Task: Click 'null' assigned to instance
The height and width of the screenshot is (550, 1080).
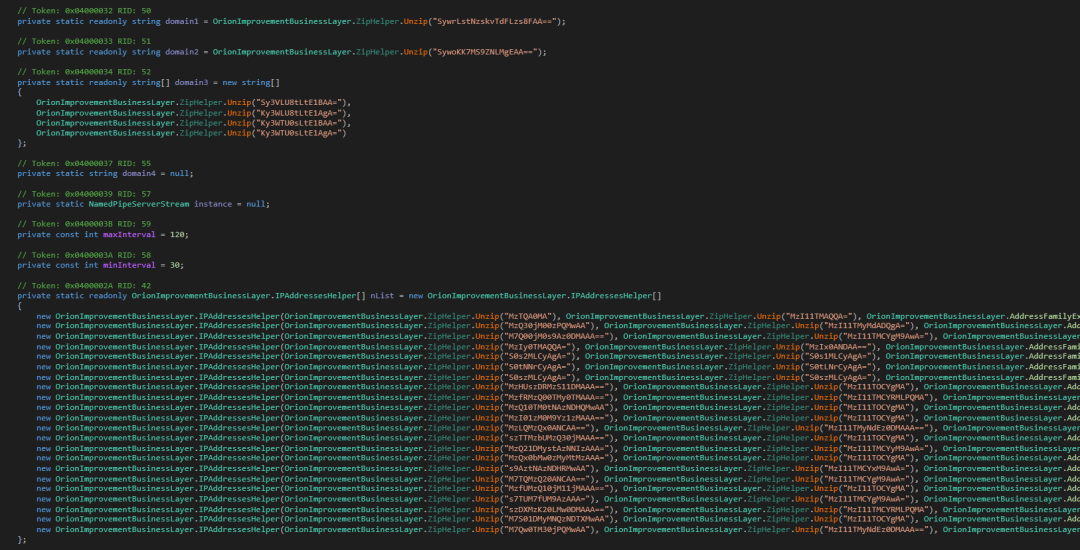Action: tap(256, 204)
